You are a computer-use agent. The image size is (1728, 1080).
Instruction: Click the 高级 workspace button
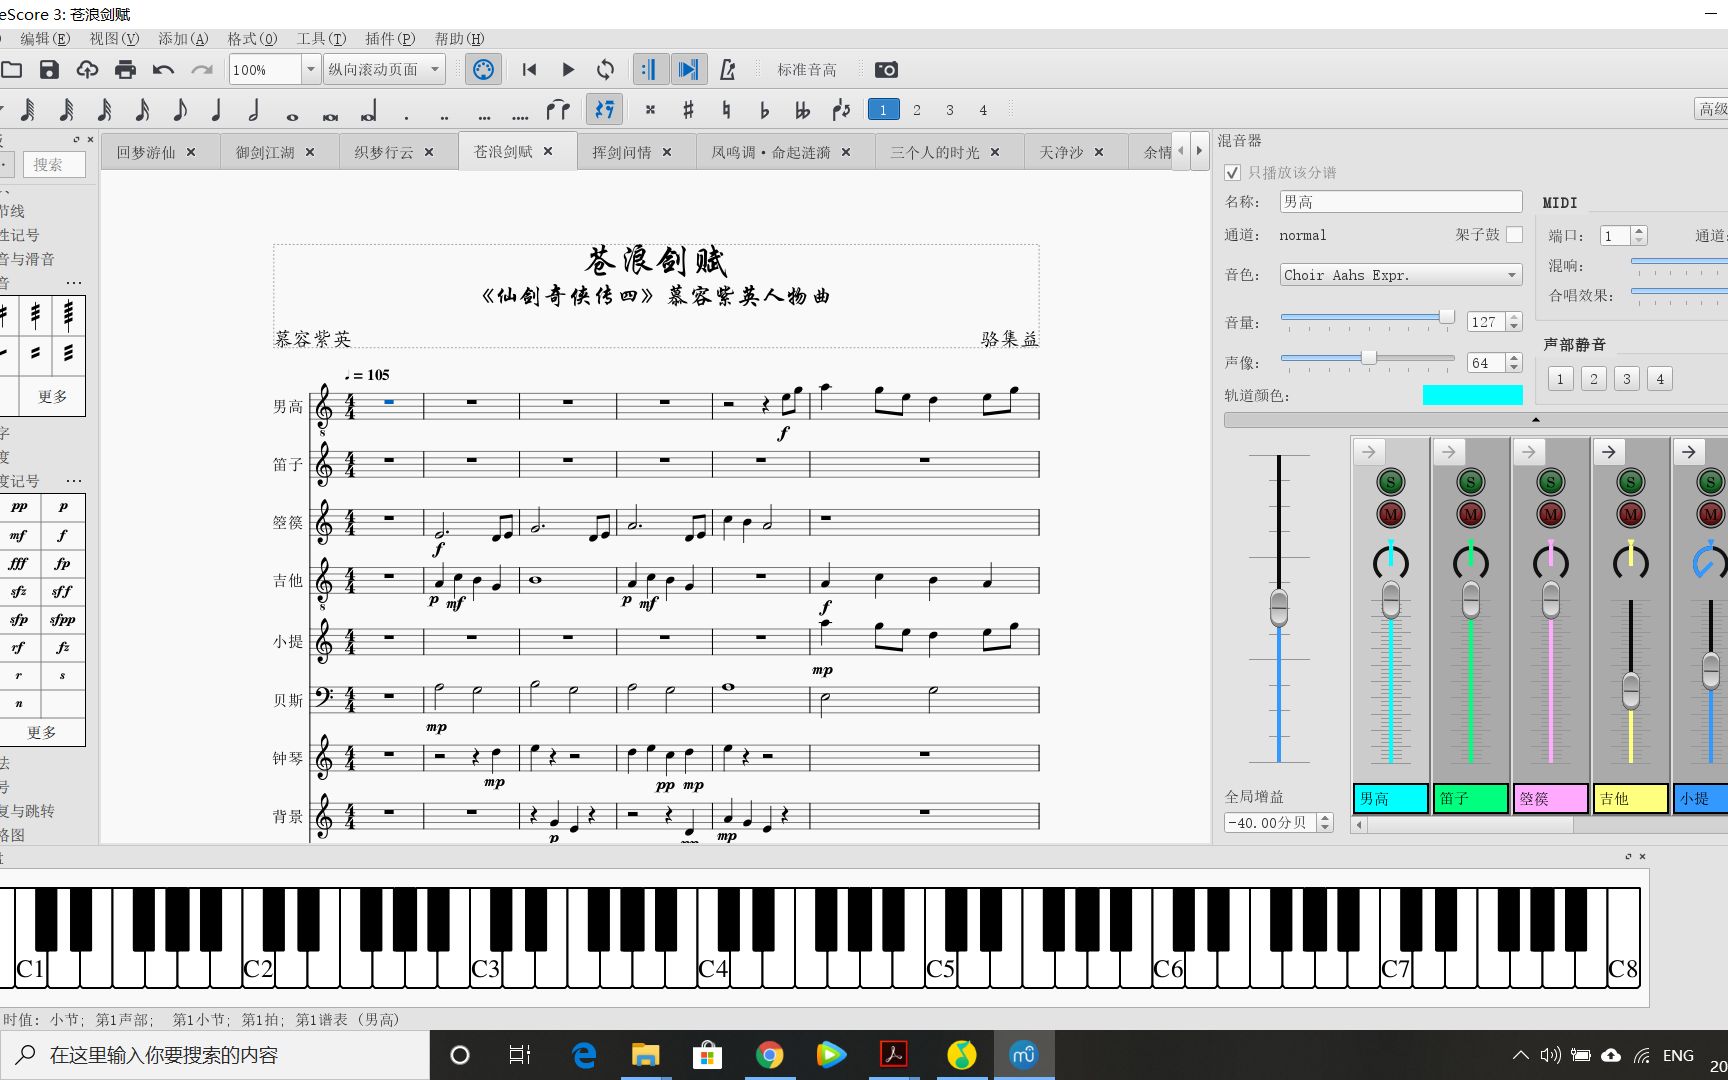(x=1711, y=109)
